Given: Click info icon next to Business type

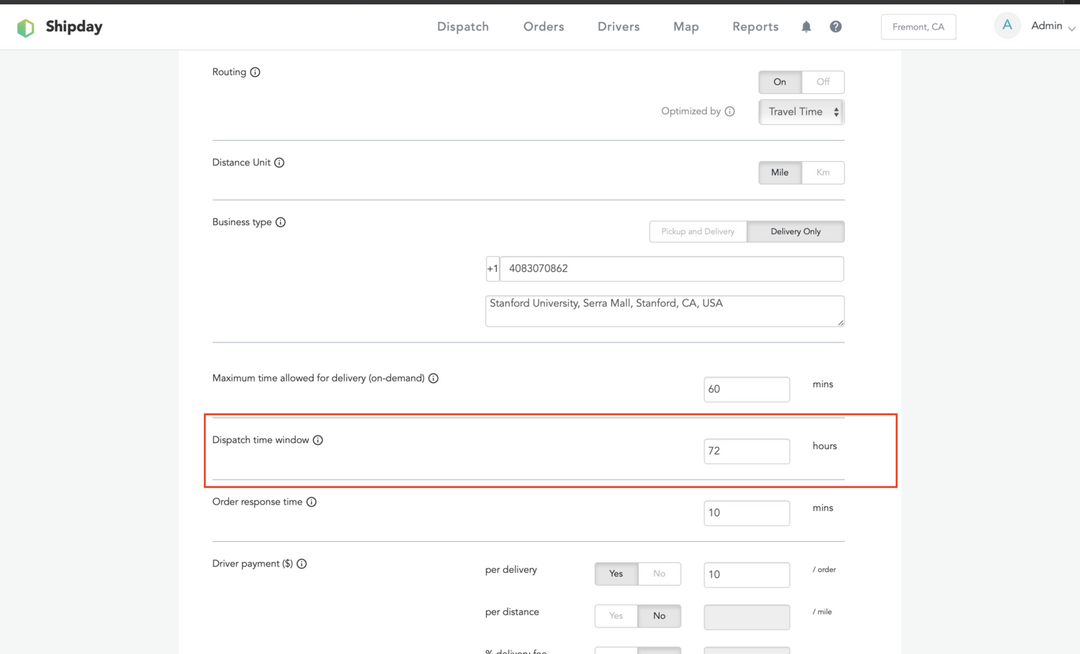Looking at the screenshot, I should coord(281,223).
